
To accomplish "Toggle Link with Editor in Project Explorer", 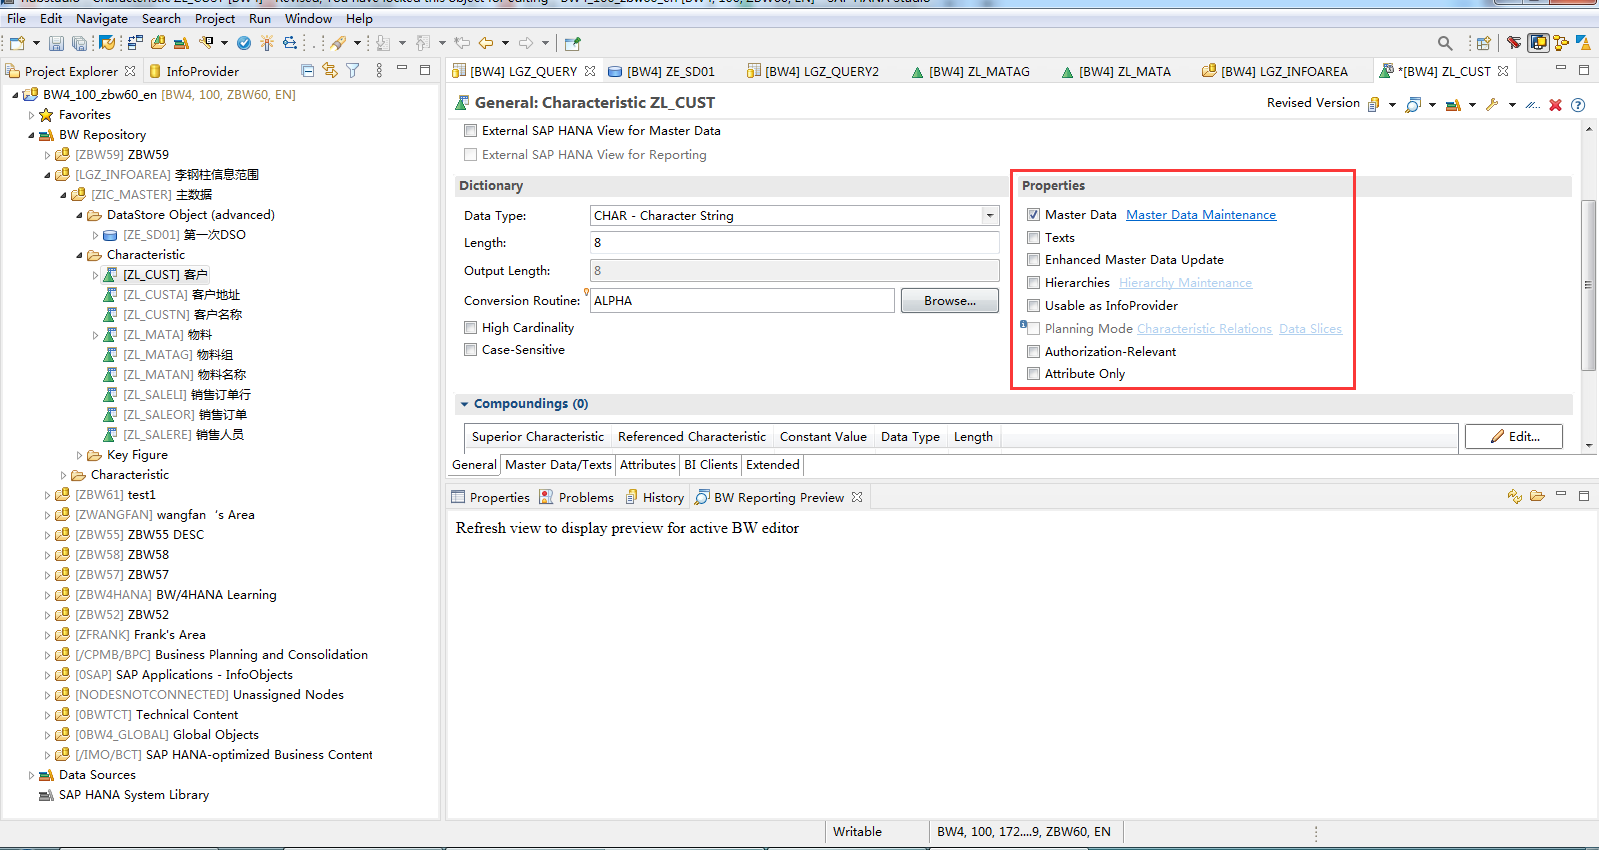I will click(x=330, y=71).
